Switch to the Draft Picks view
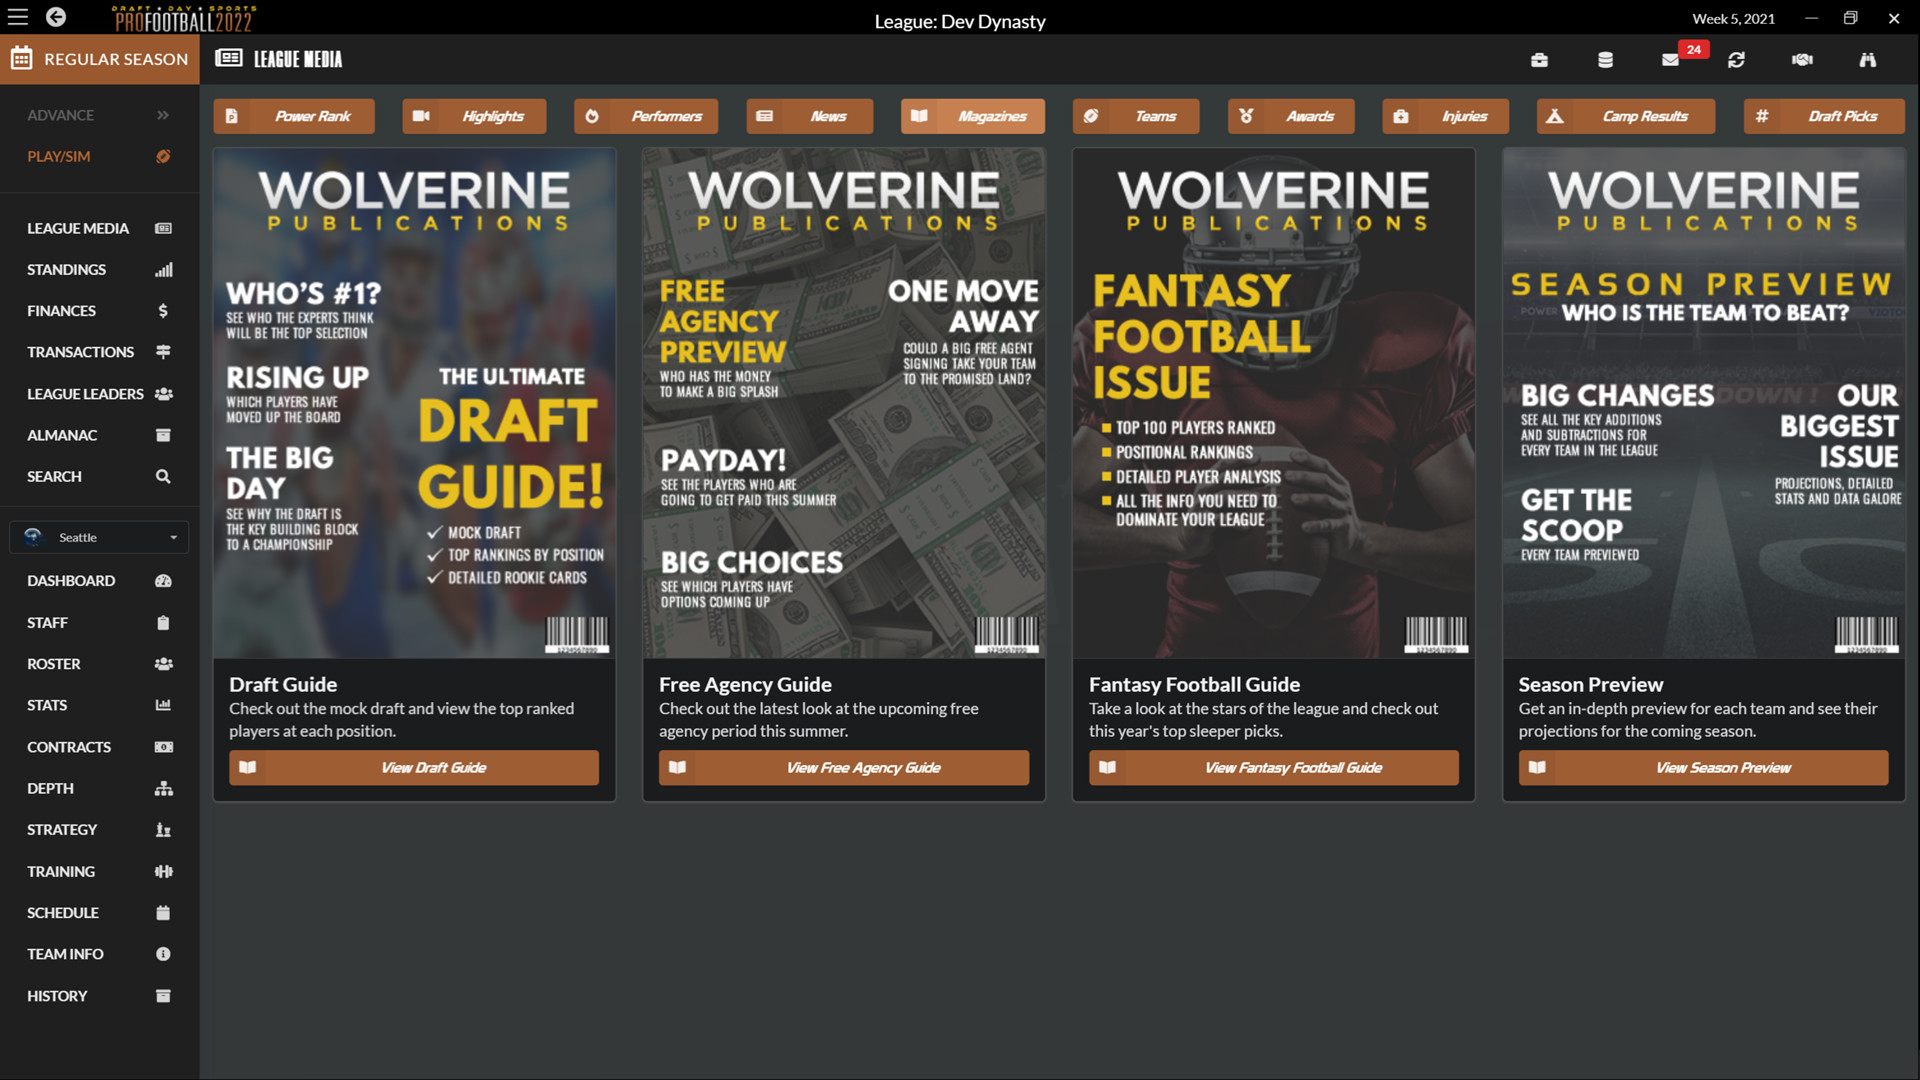This screenshot has height=1080, width=1920. pyautogui.click(x=1824, y=116)
